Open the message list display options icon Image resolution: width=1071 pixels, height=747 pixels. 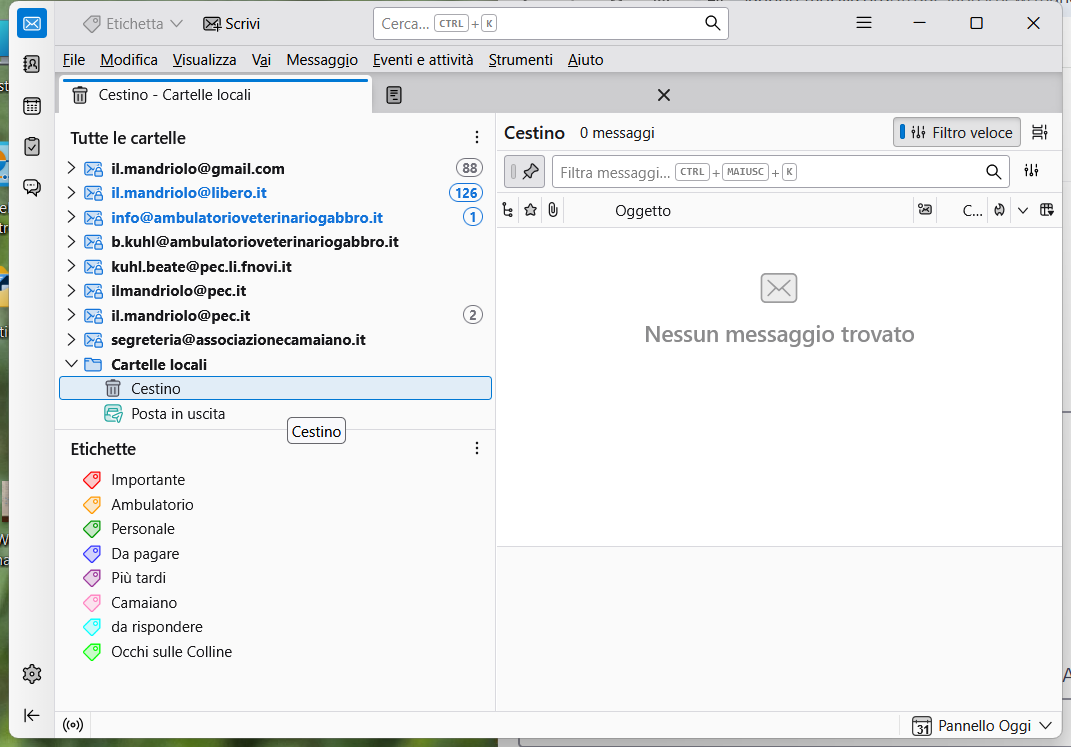[1040, 132]
